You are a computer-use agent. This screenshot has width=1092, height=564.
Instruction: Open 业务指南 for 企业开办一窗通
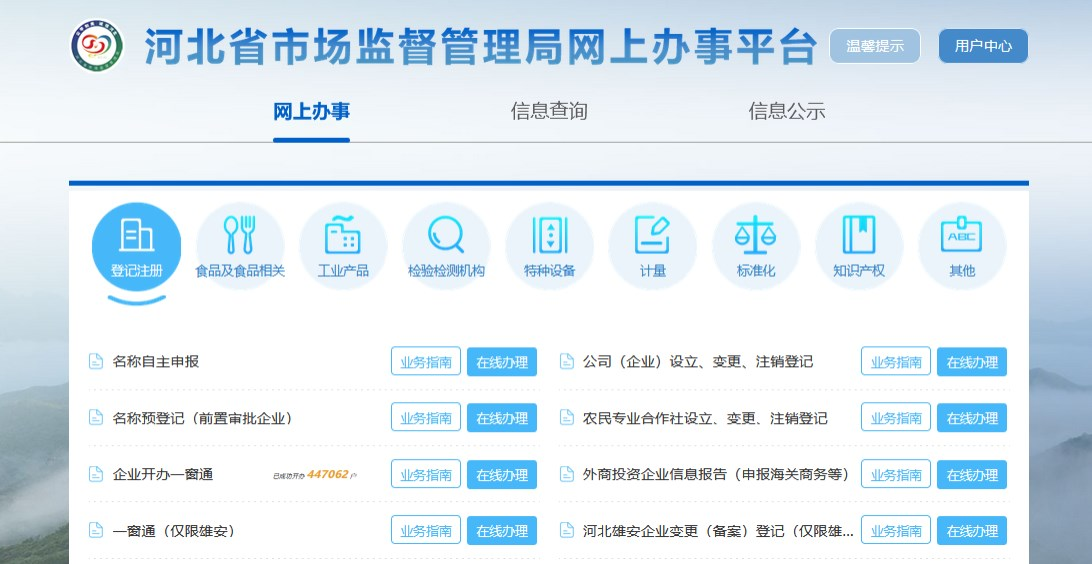click(x=425, y=475)
